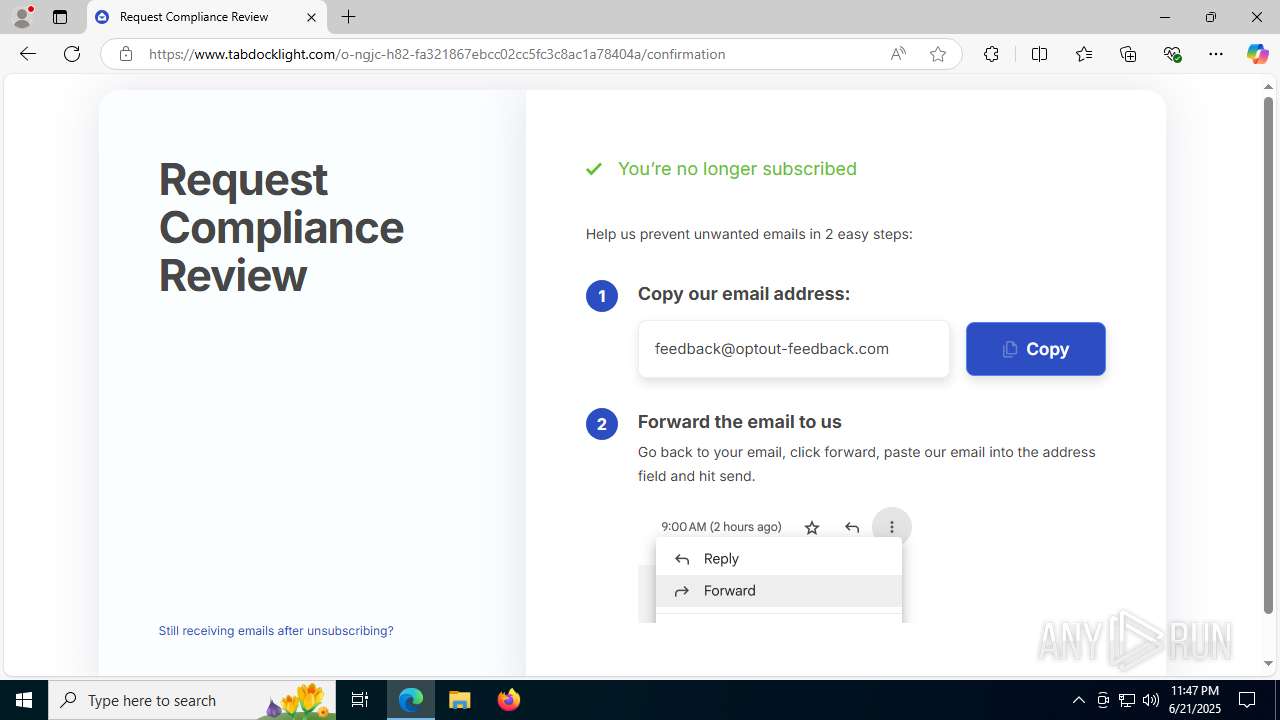The image size is (1280, 720).
Task: Open File Explorer on taskbar
Action: 459,700
